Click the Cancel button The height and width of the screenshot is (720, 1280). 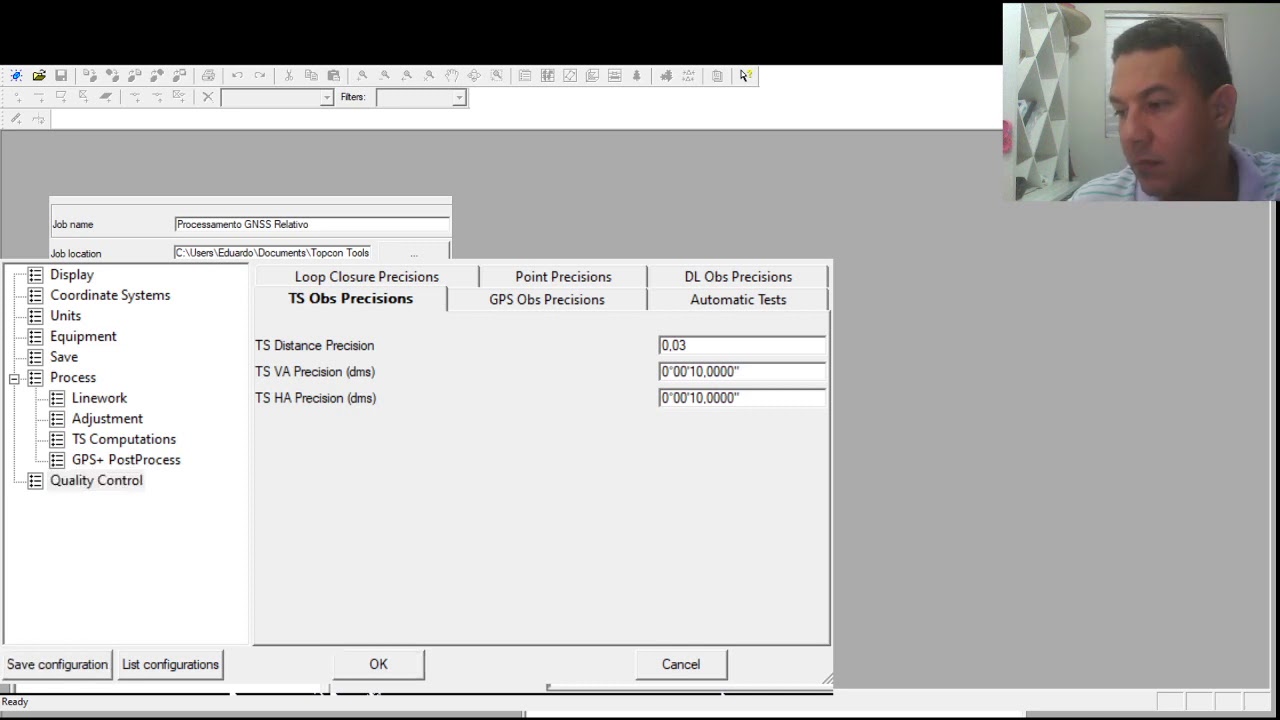coord(681,664)
